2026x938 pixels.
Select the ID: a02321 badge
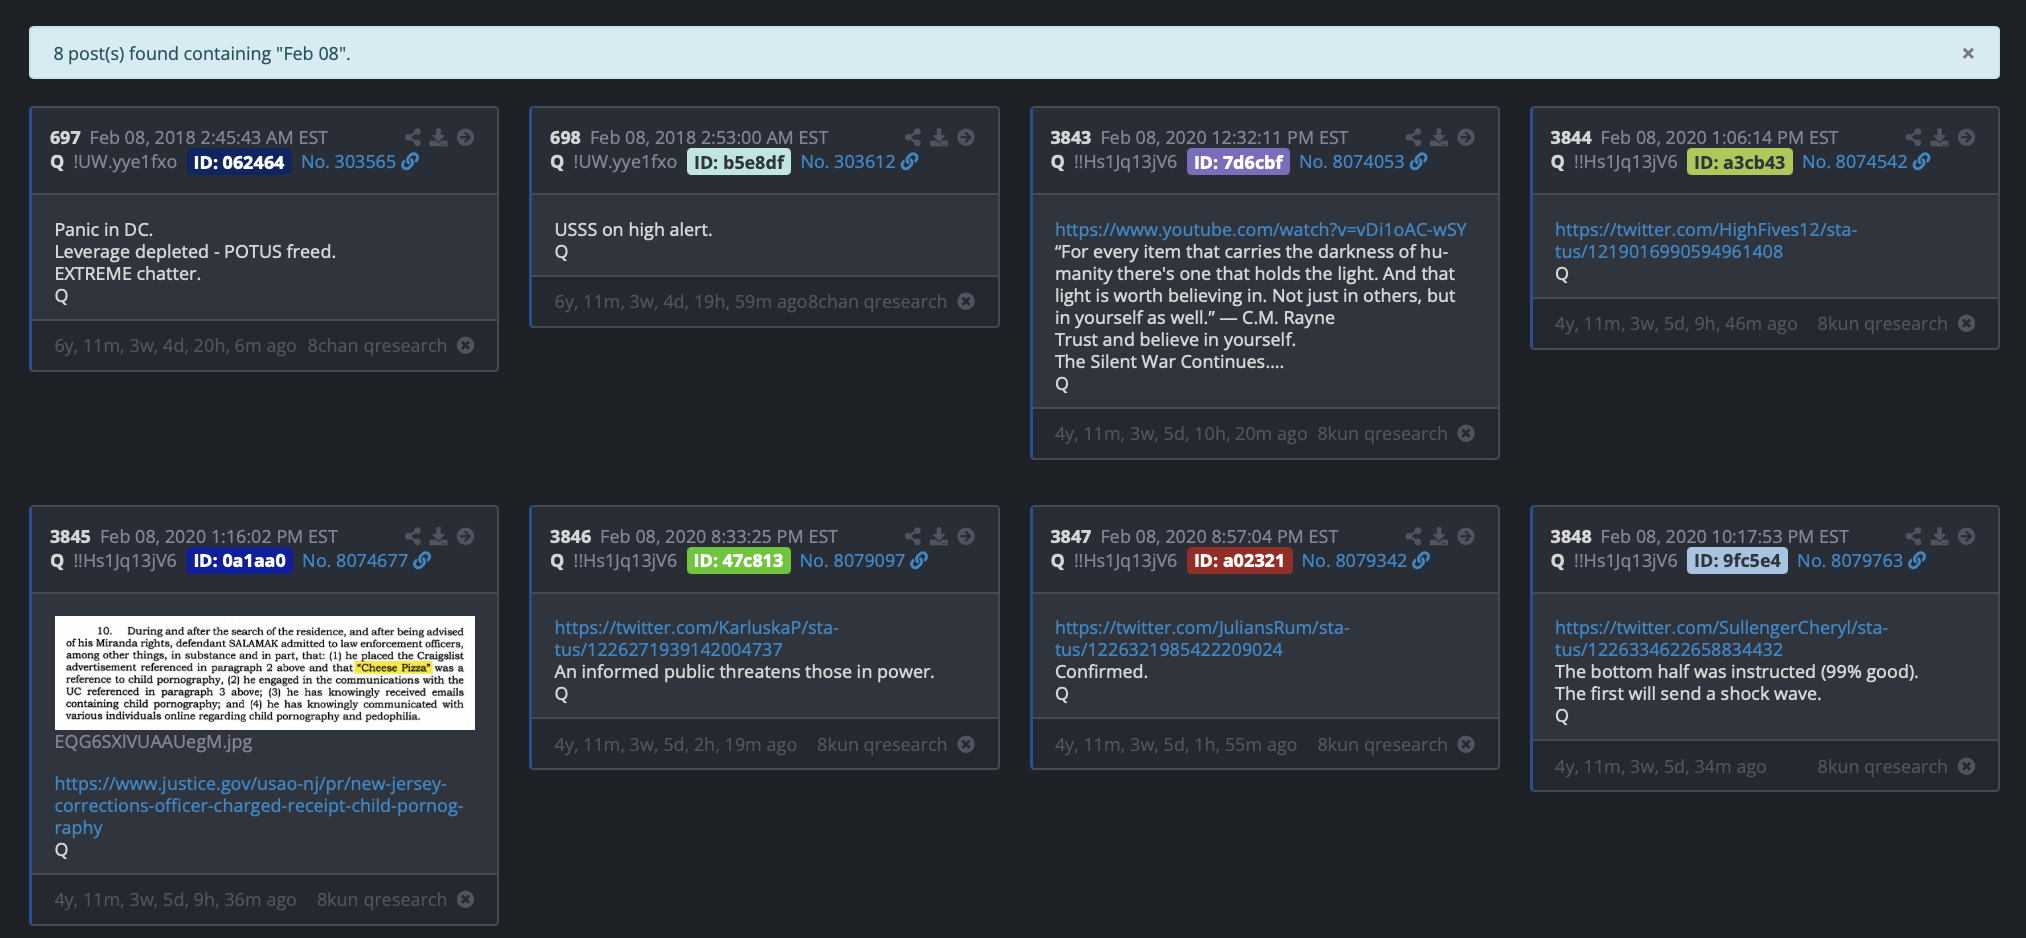(1239, 561)
